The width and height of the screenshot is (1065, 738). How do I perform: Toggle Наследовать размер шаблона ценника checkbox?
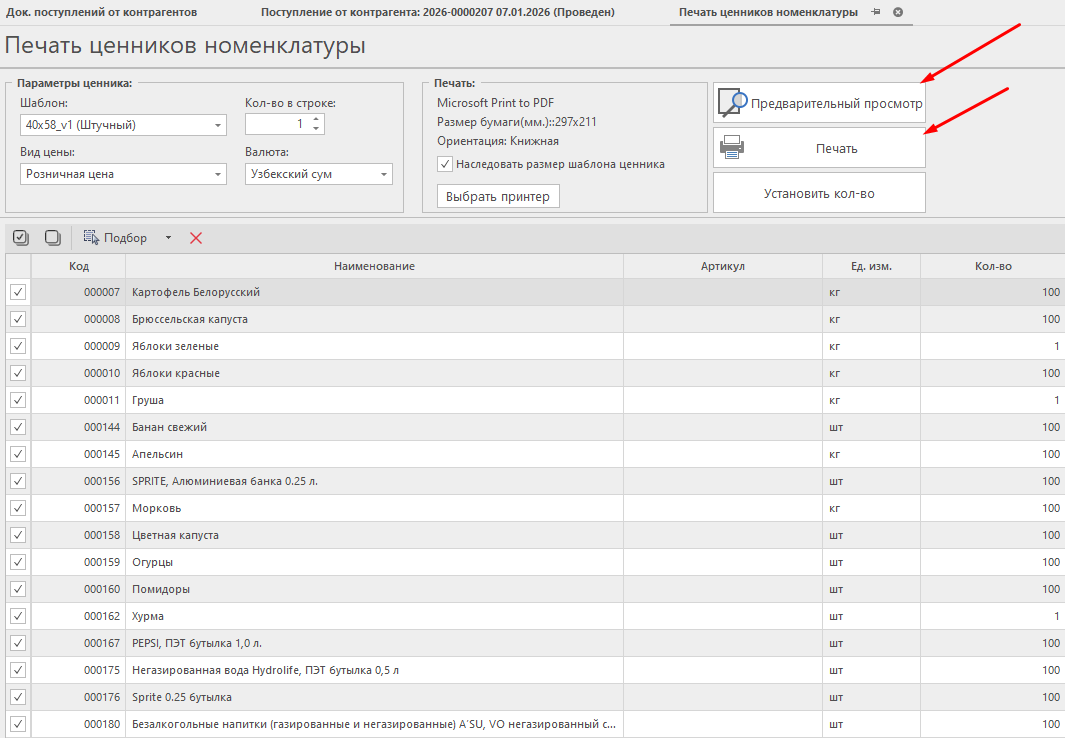(x=445, y=164)
